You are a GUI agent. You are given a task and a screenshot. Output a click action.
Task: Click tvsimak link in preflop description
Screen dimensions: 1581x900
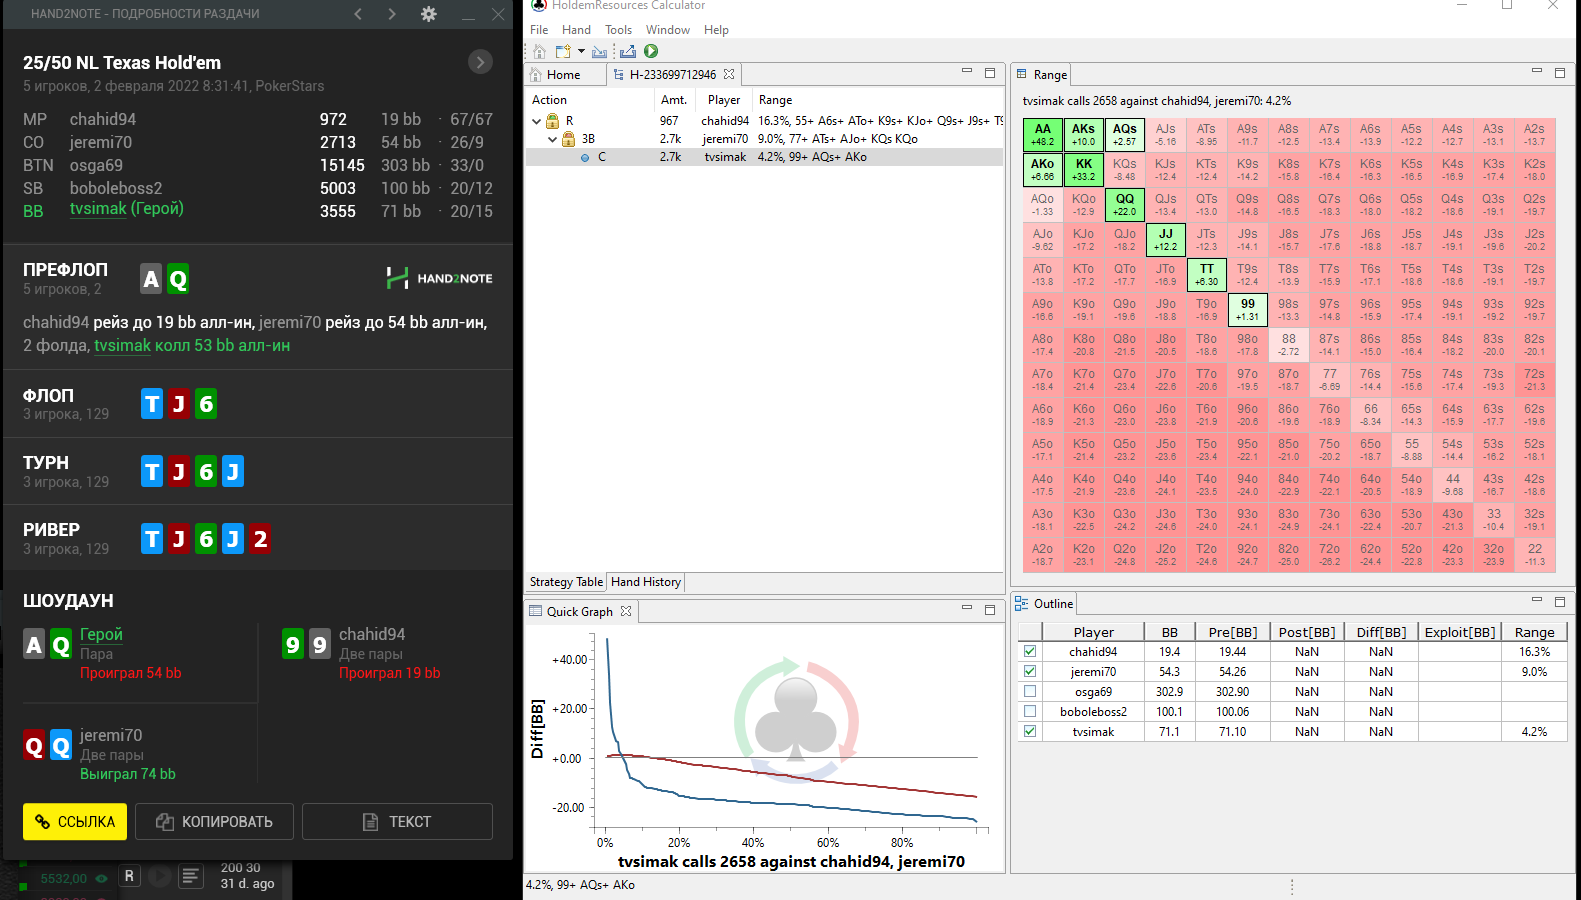point(122,345)
